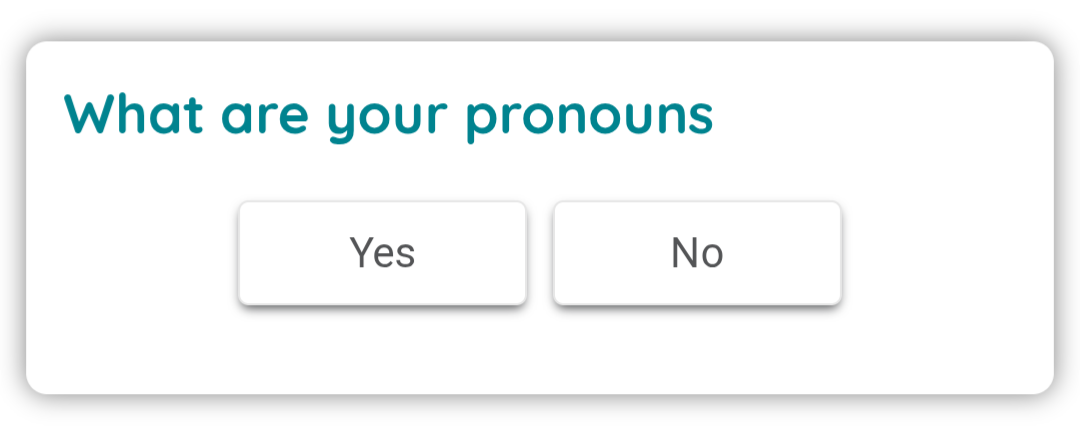1080x439 pixels.
Task: Decline by selecting No
Action: 697,253
